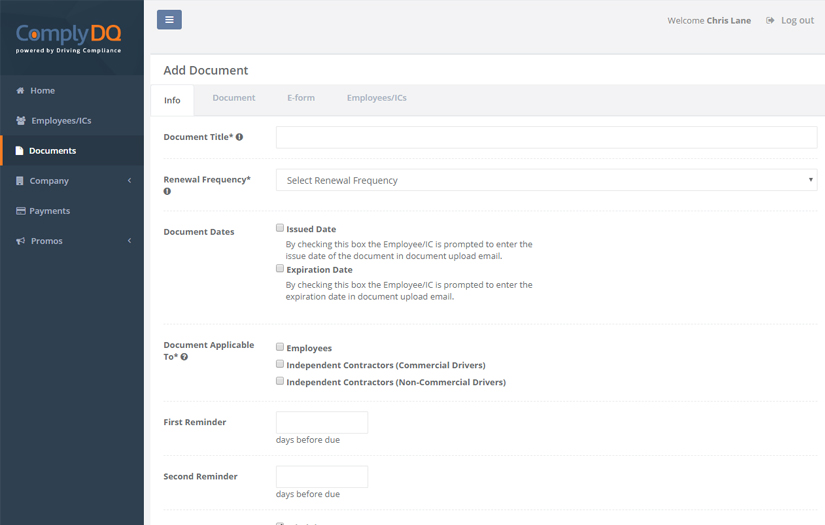Click the Promos megaphone icon
The image size is (825, 525).
click(21, 241)
